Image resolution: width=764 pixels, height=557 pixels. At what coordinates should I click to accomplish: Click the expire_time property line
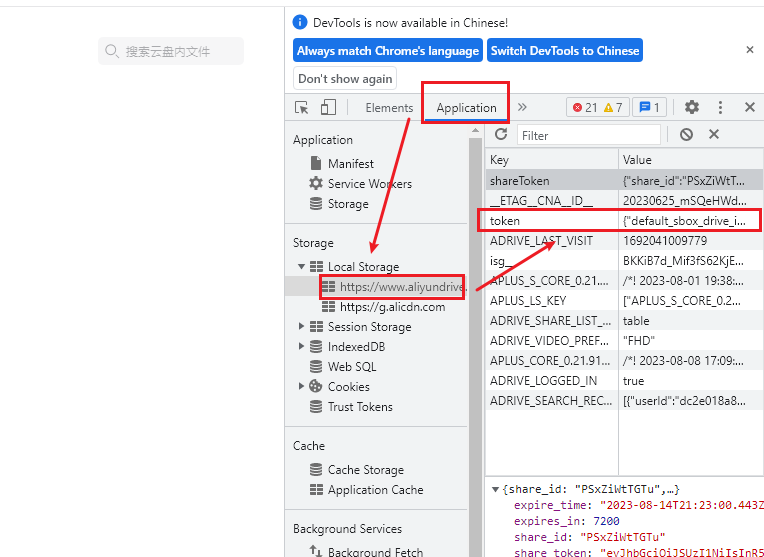point(638,505)
